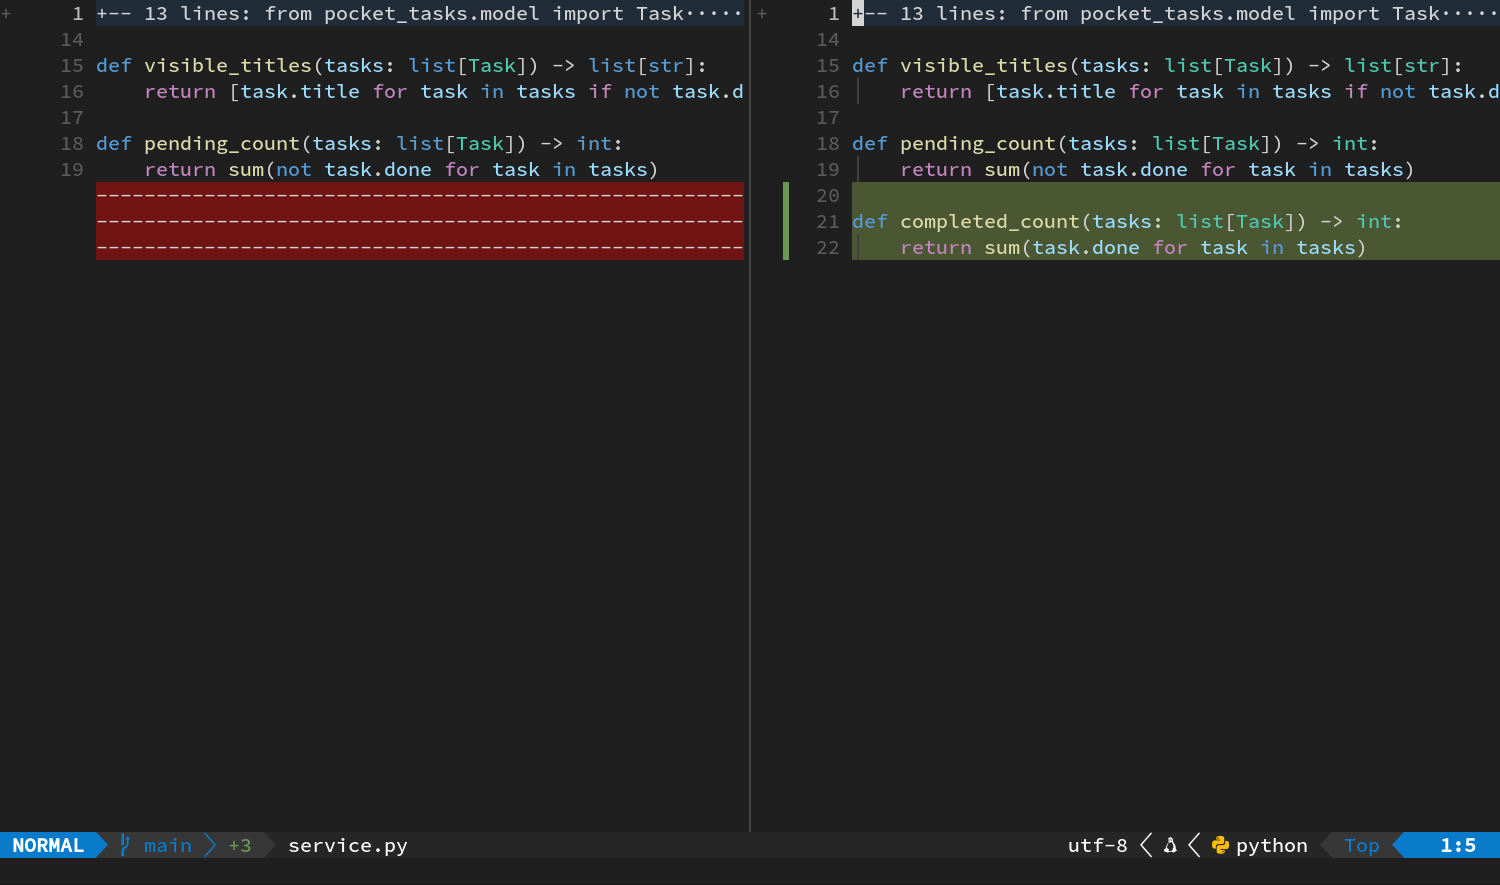Place cursor on 'def visible_titles' in right pane
Viewport: 1500px width, 885px height.
pos(960,66)
